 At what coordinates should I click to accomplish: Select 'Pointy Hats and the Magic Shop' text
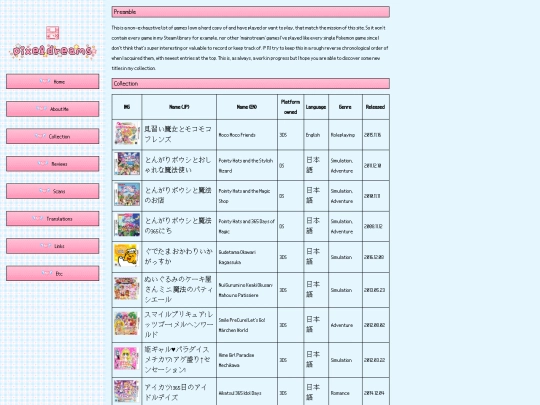point(245,196)
